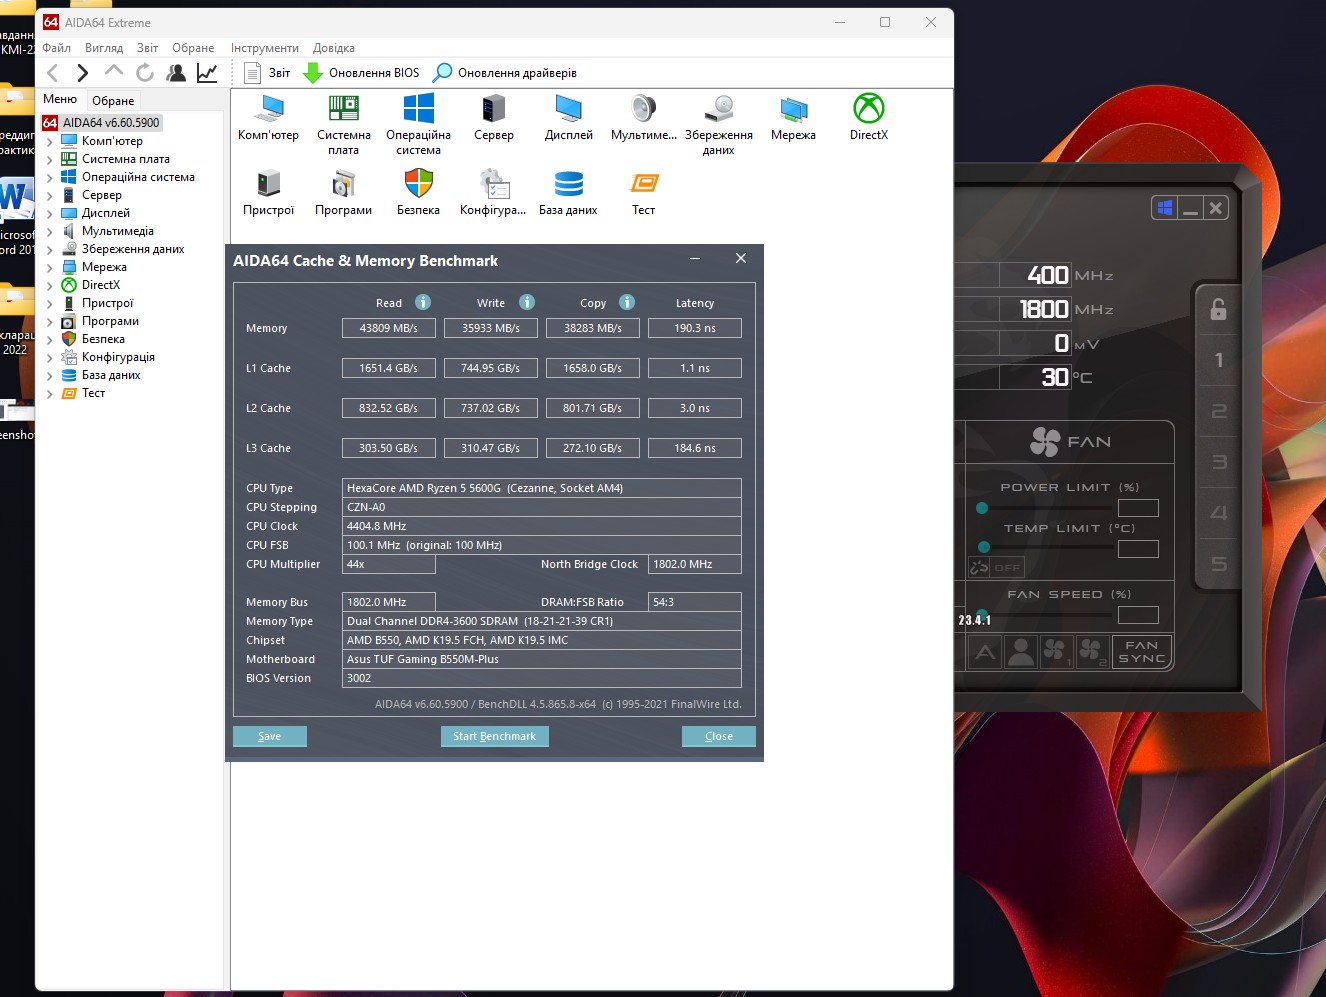Screen dimensions: 1326x997
Task: Select fan 1 in Afterburner
Action: click(x=1056, y=653)
